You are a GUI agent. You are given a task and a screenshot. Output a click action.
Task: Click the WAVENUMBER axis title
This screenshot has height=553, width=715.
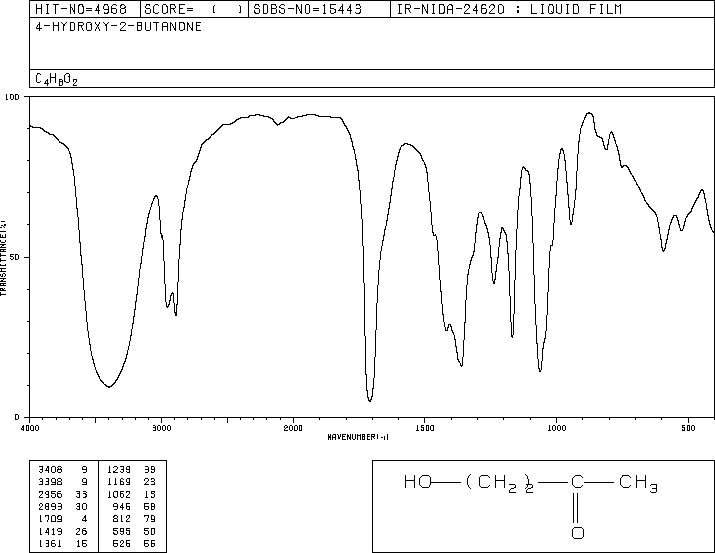click(358, 437)
